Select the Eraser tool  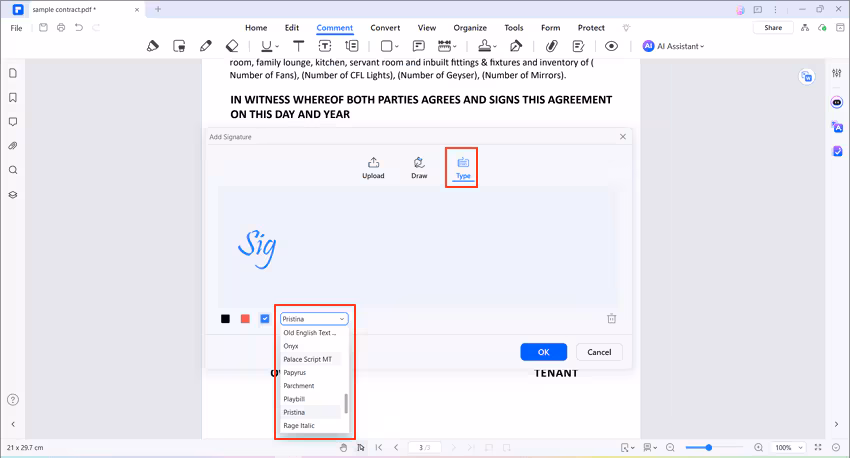(232, 46)
